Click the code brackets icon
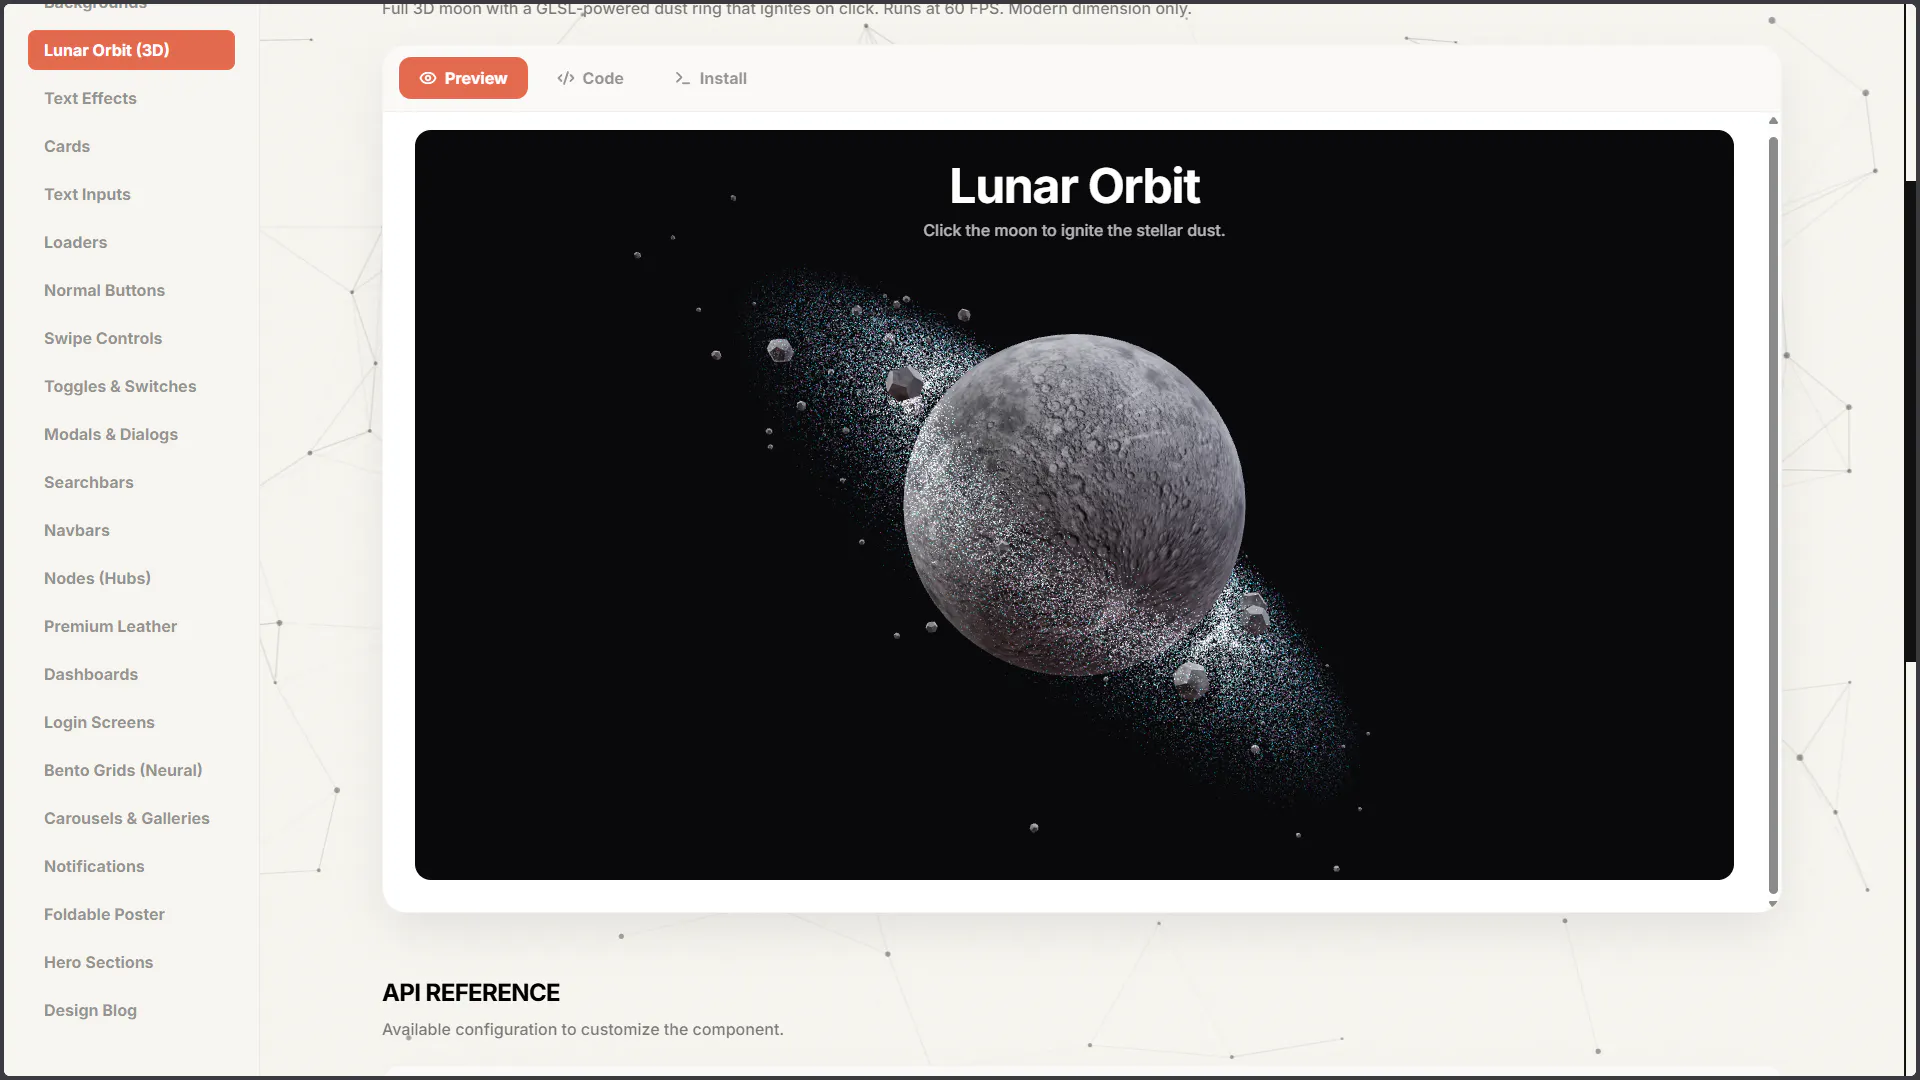Image resolution: width=1920 pixels, height=1080 pixels. [566, 78]
